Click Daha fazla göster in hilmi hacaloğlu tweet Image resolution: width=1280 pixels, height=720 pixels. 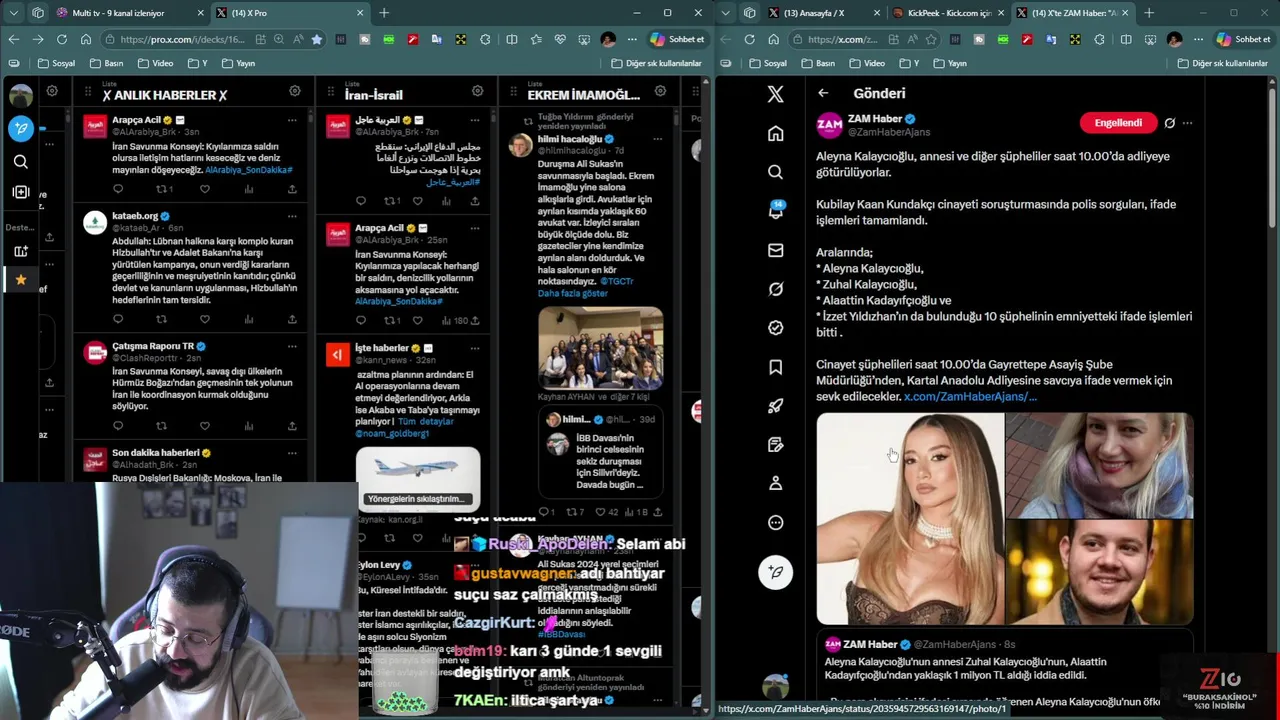tap(572, 294)
